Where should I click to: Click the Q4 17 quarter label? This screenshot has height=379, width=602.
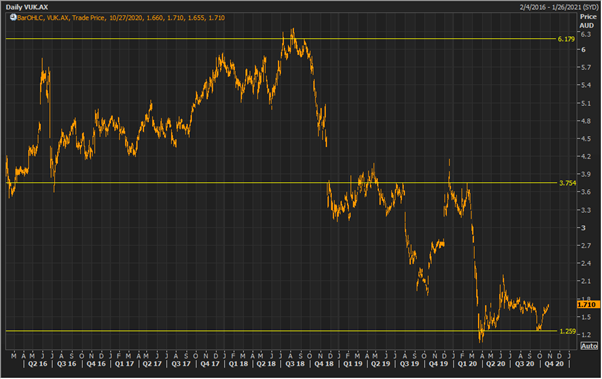pos(210,364)
